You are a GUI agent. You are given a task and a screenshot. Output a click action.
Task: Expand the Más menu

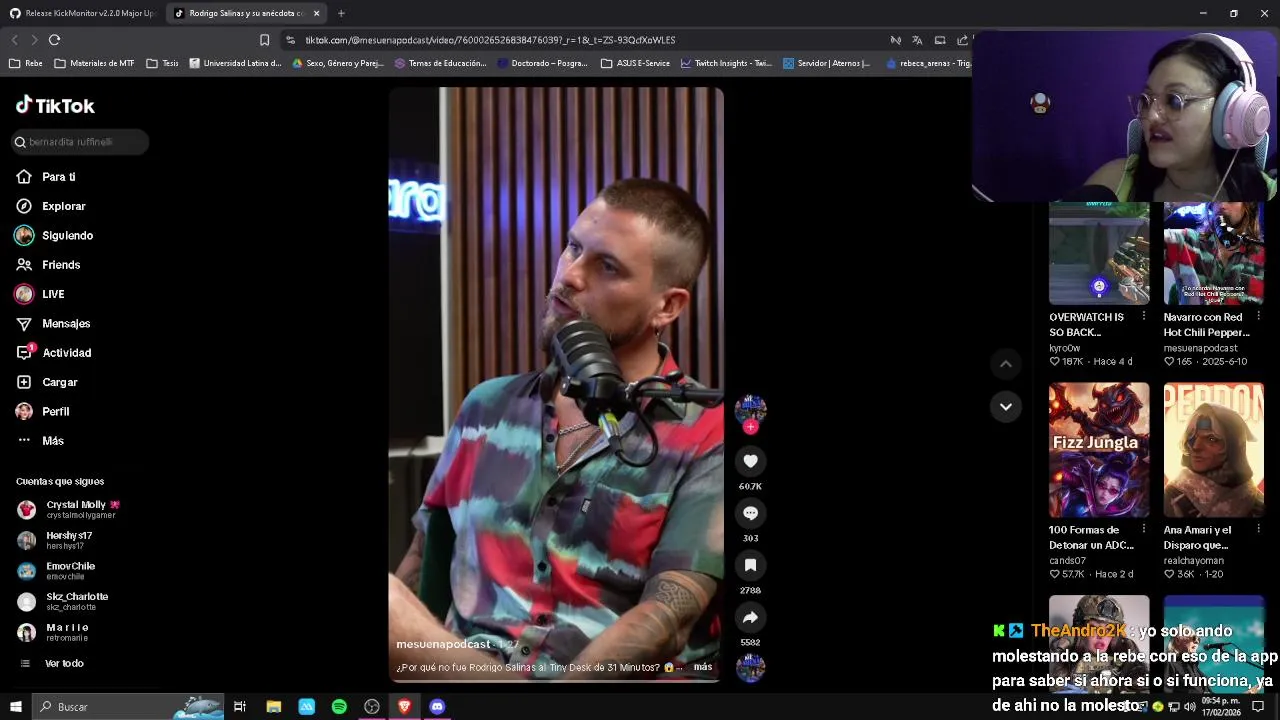(40, 441)
